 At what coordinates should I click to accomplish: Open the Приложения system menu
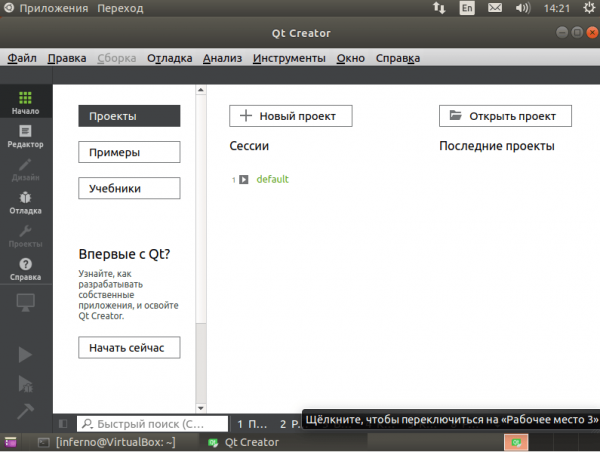pos(54,8)
